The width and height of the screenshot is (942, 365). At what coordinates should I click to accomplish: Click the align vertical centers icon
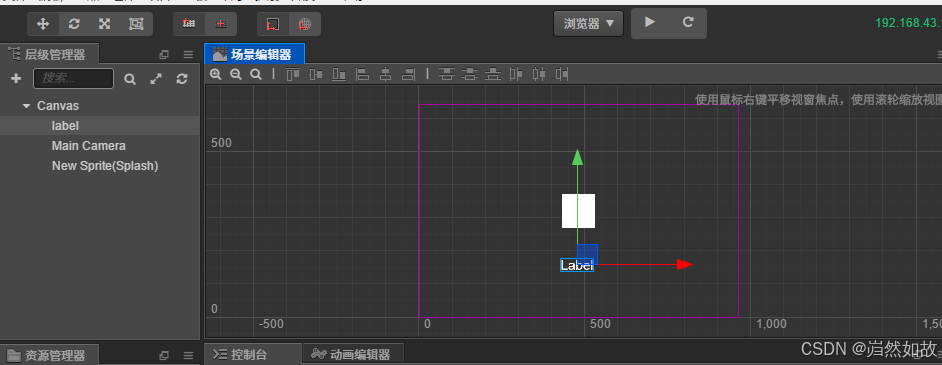[316, 74]
